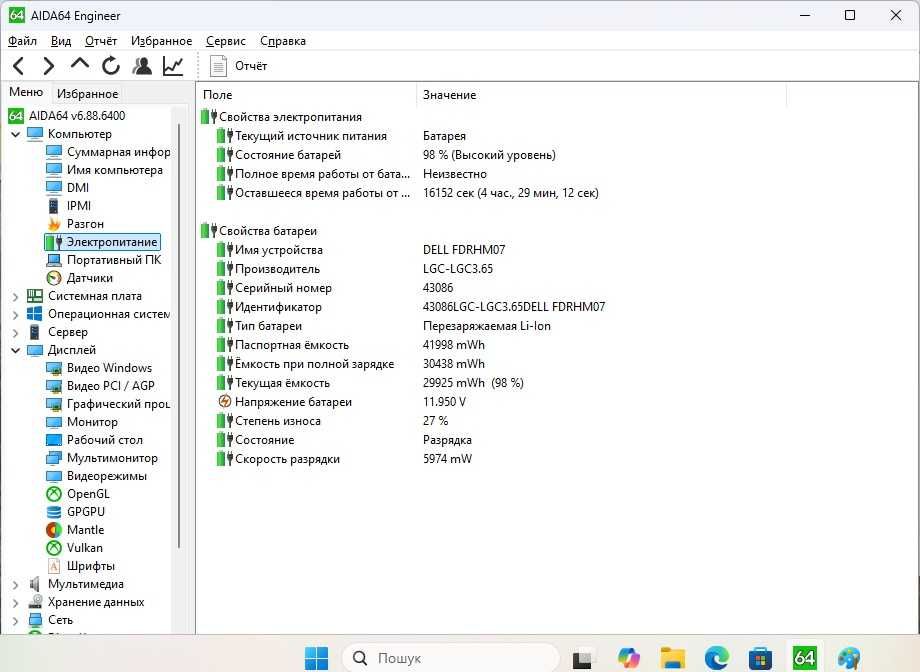Image resolution: width=920 pixels, height=672 pixels.
Task: Click the Электропитание battery icon
Action: [54, 242]
